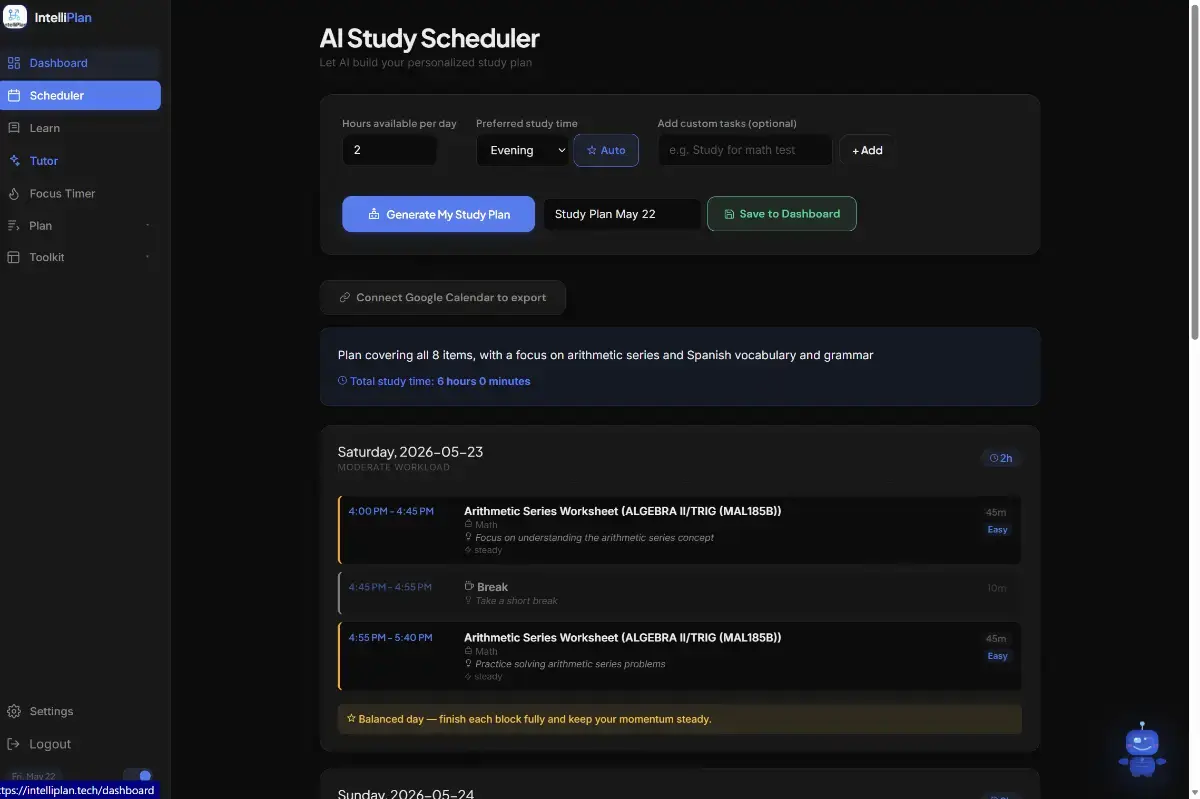Viewport: 1200px width, 799px height.
Task: Click the Hours available per day field
Action: coord(389,150)
